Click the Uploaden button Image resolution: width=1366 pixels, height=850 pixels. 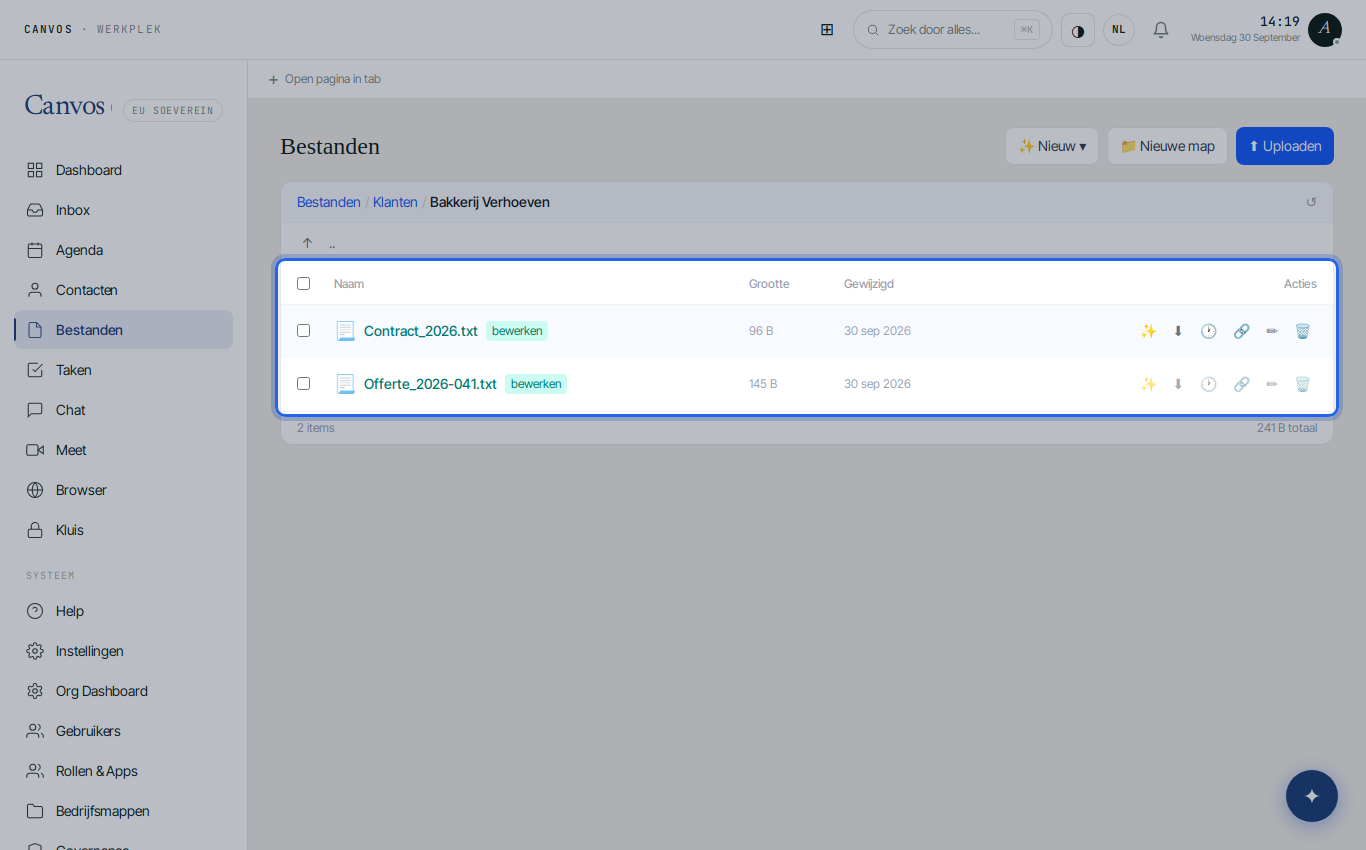tap(1285, 146)
